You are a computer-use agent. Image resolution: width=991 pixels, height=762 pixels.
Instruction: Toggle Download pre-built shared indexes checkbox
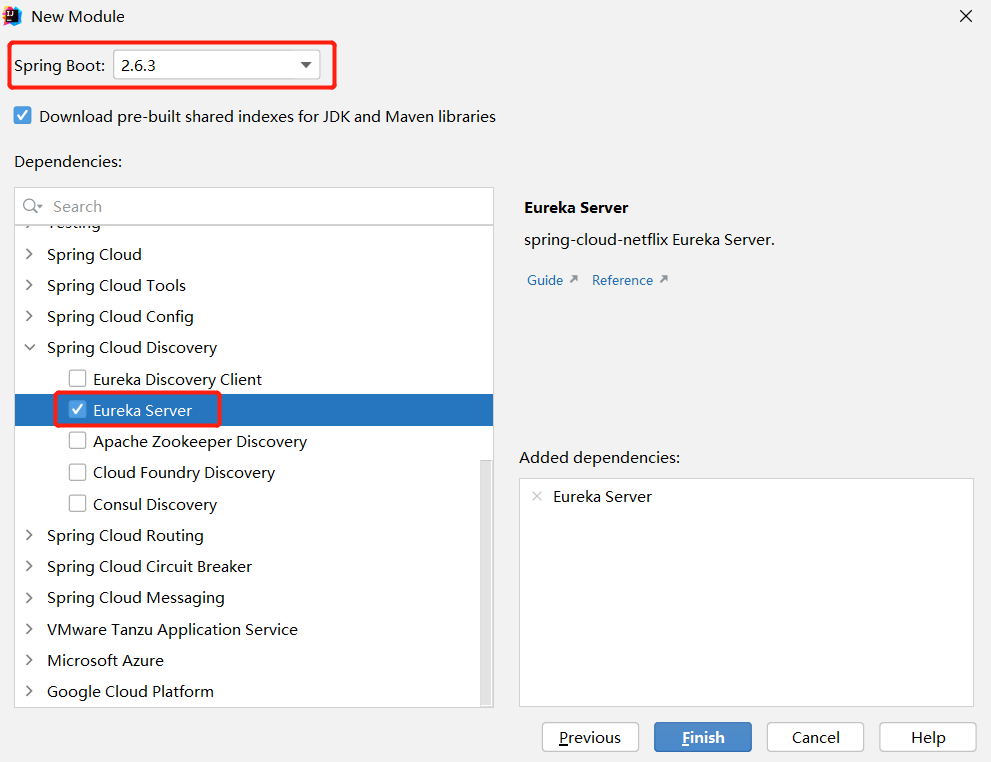point(23,116)
